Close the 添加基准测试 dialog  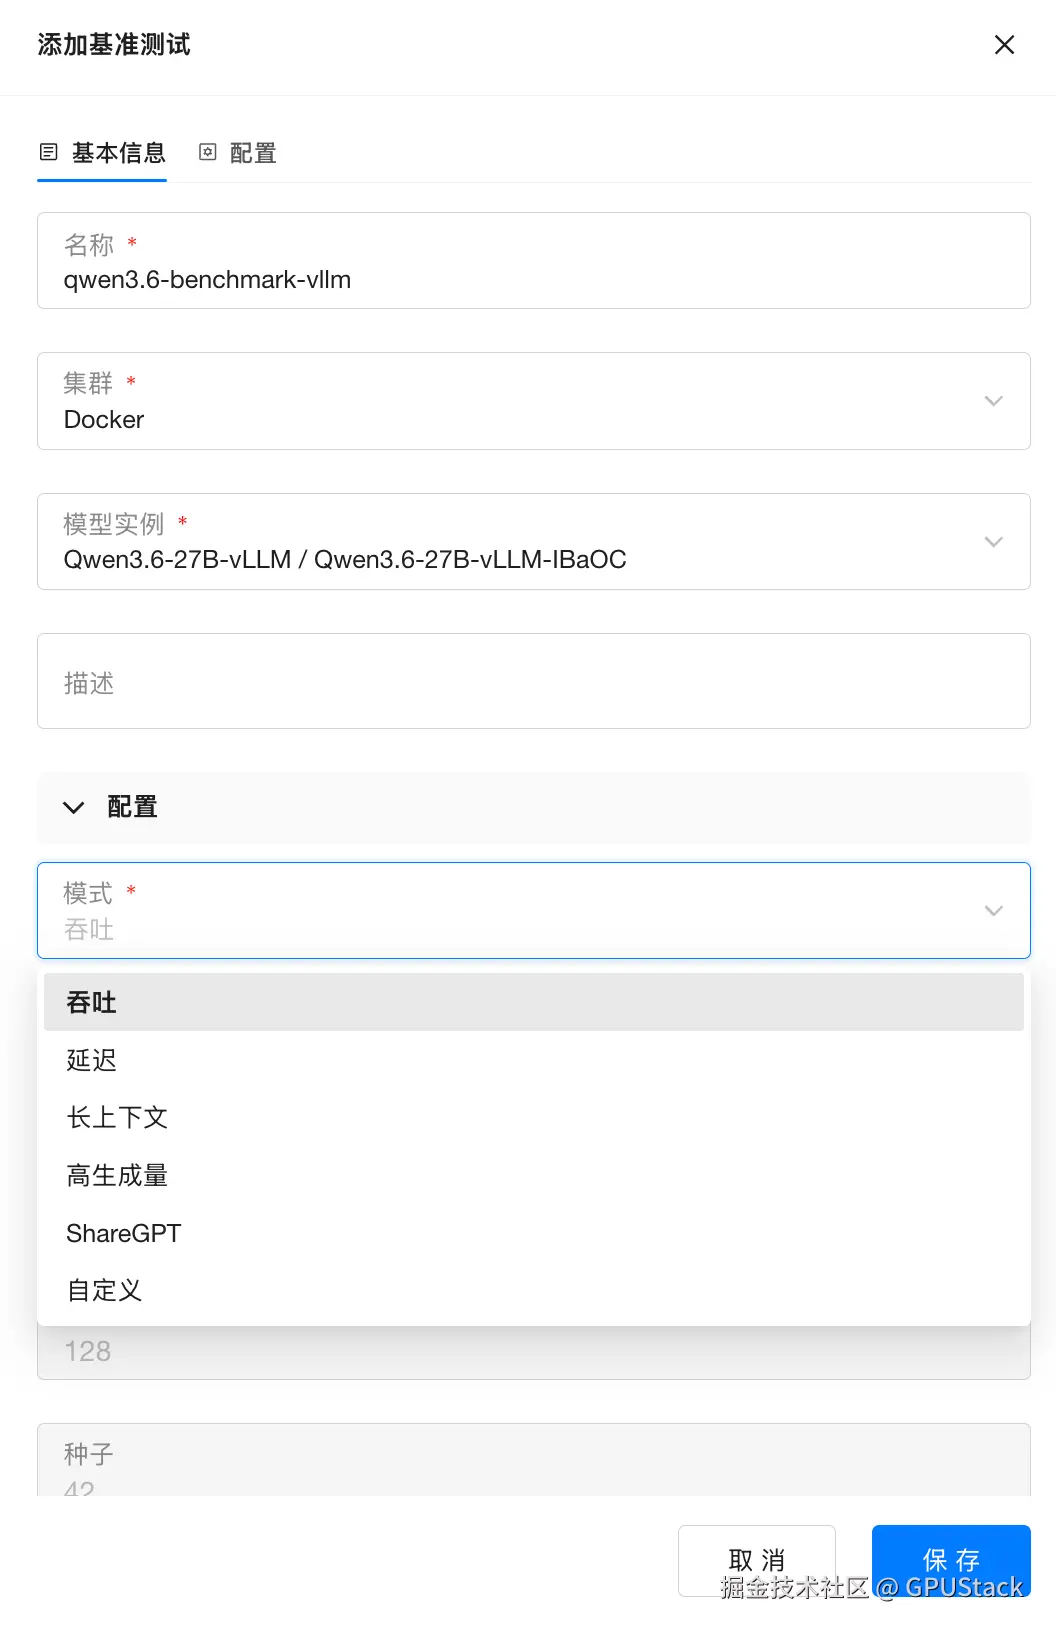1004,45
